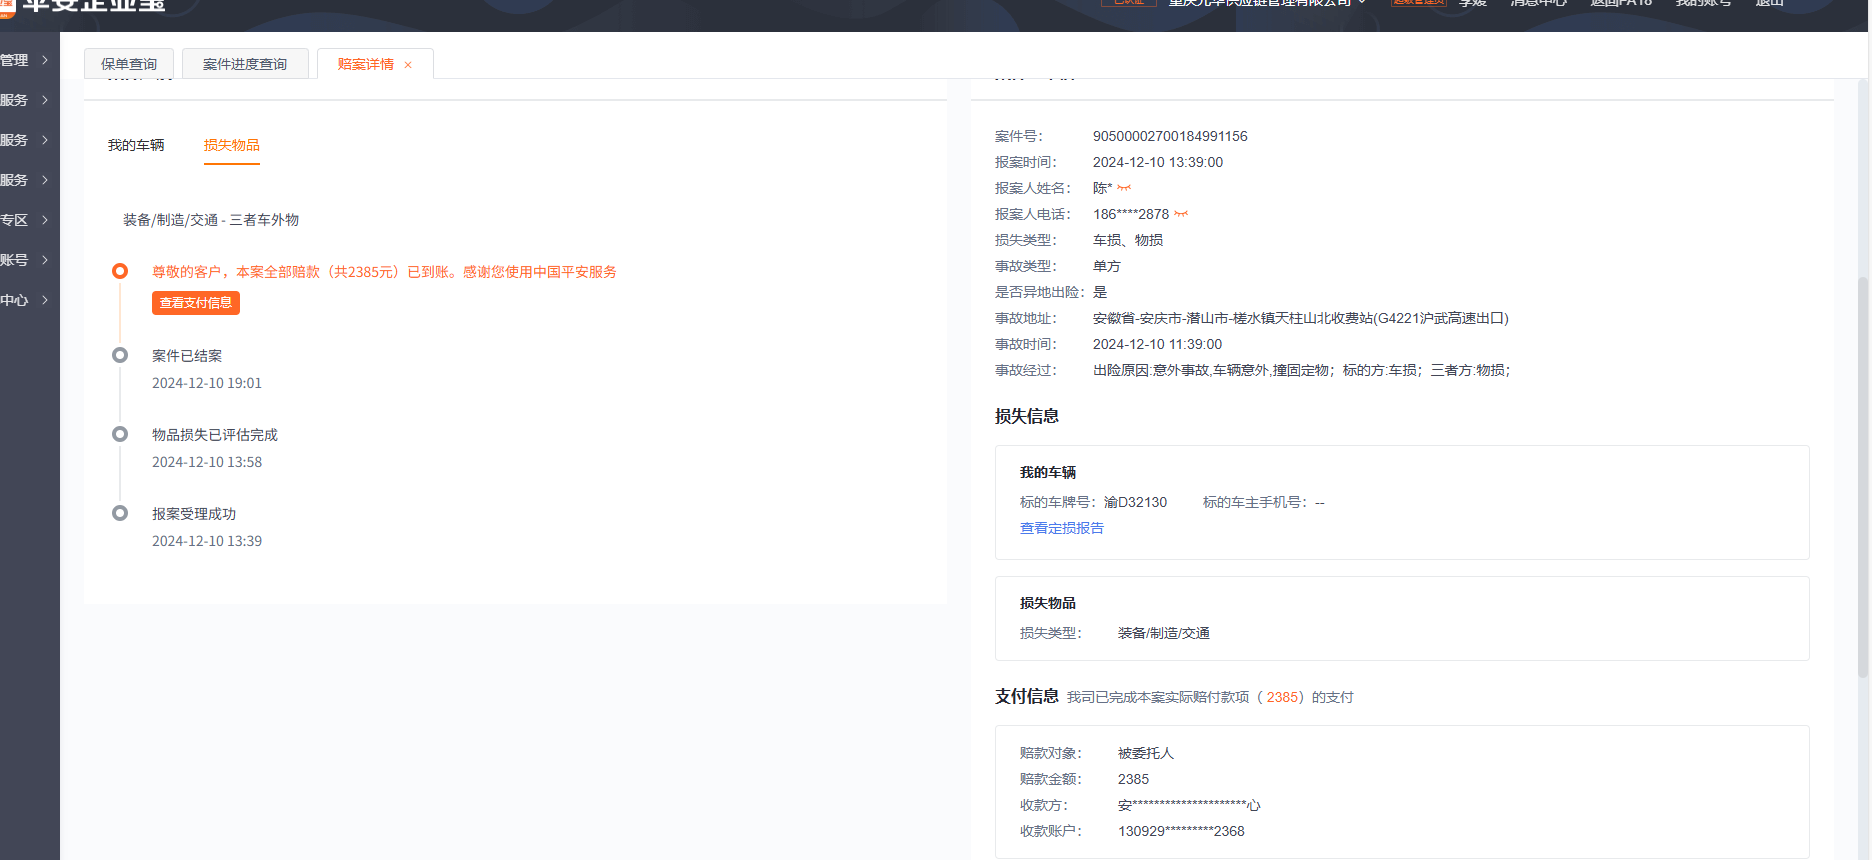The image size is (1872, 860).
Task: Expand the 管理 sidebar menu arrow
Action: pos(45,60)
